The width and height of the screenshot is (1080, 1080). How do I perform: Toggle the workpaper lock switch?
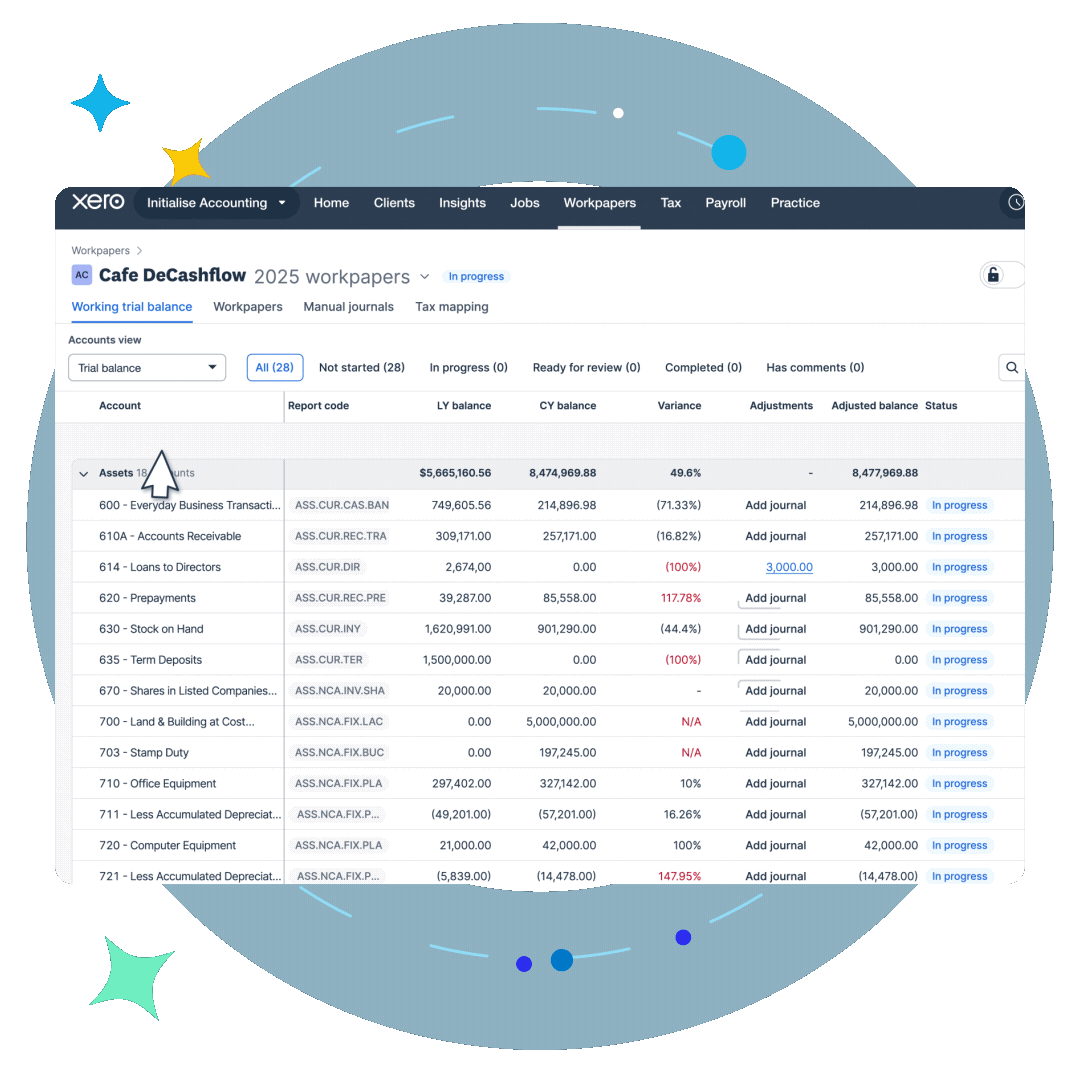click(1001, 275)
